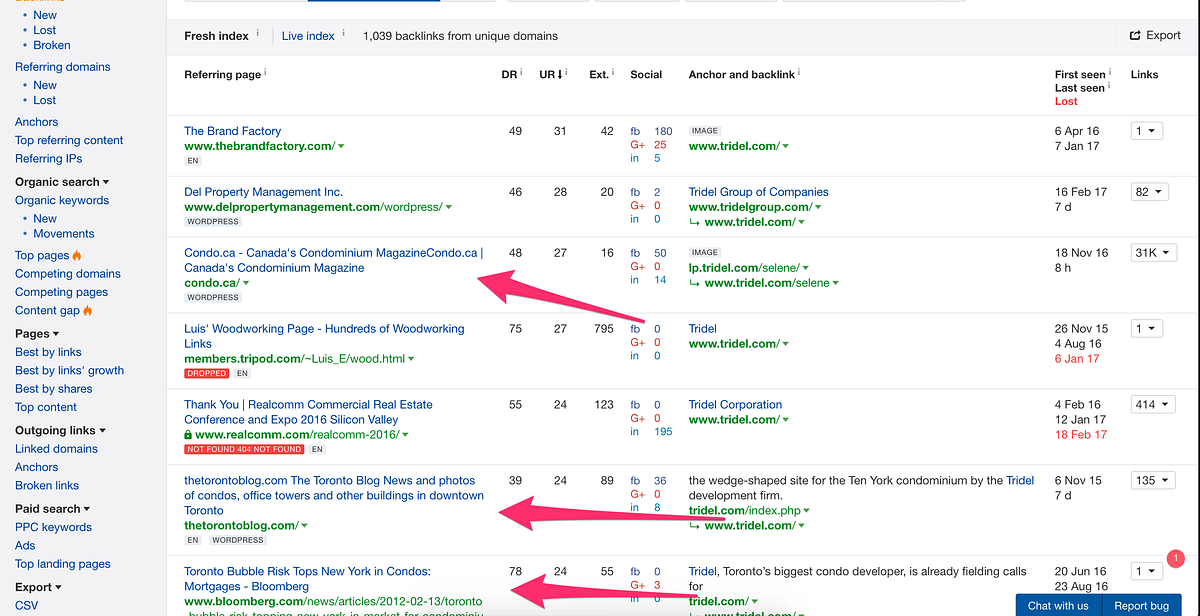
Task: Click Tridel Group of Companies anchor
Action: point(758,192)
